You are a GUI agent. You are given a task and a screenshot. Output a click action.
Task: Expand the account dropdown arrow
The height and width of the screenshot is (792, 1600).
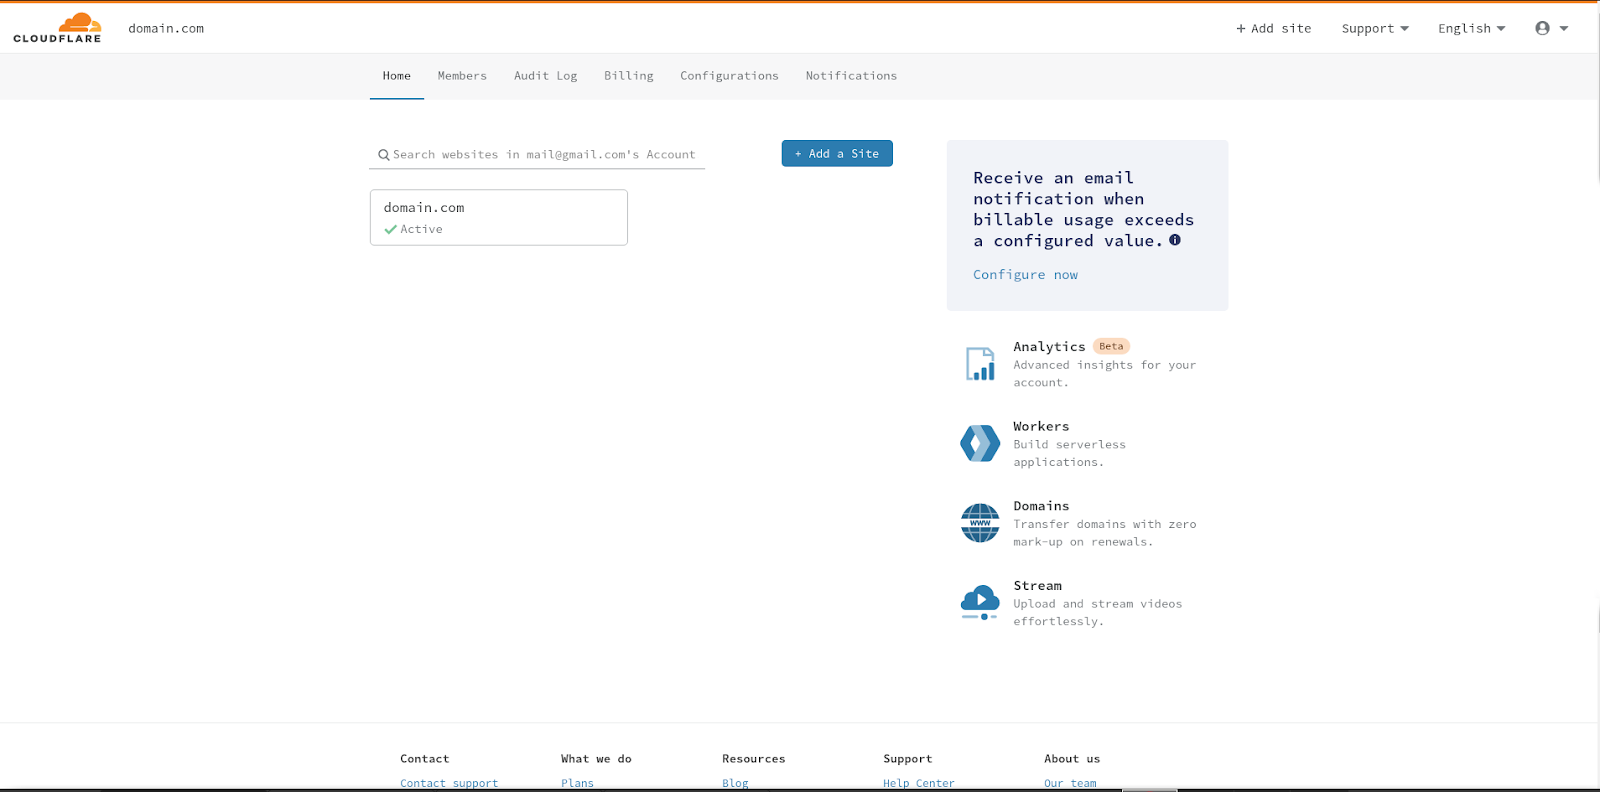pyautogui.click(x=1564, y=28)
